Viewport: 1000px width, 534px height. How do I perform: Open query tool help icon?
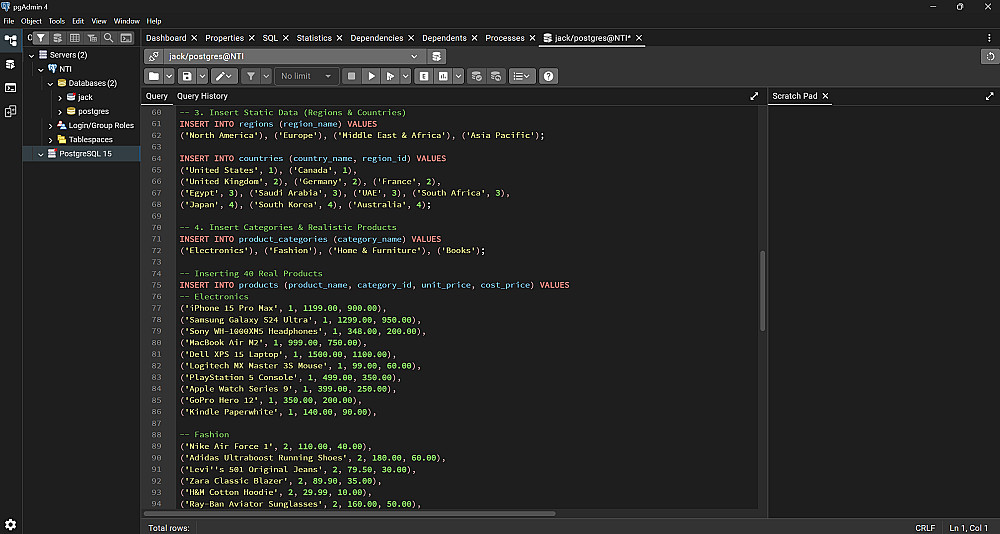click(547, 76)
